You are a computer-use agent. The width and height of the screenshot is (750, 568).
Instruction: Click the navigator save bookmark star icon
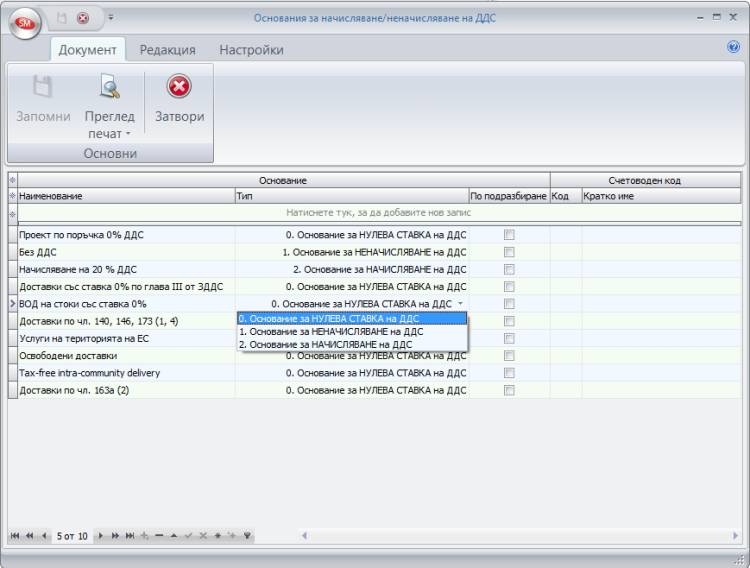218,535
